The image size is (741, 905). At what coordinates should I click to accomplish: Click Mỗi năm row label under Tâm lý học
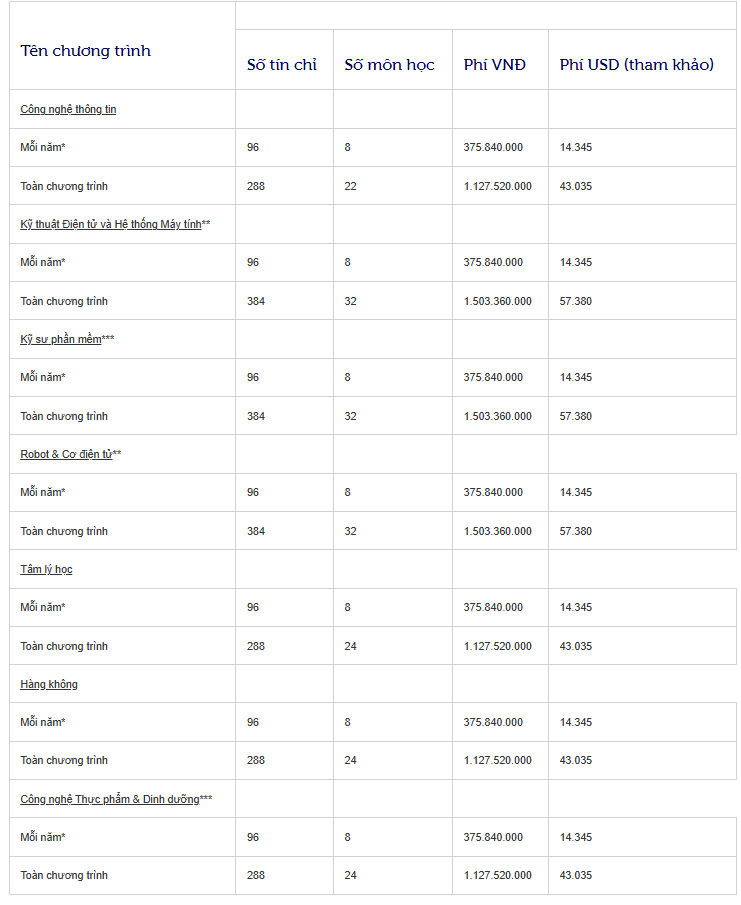42,607
